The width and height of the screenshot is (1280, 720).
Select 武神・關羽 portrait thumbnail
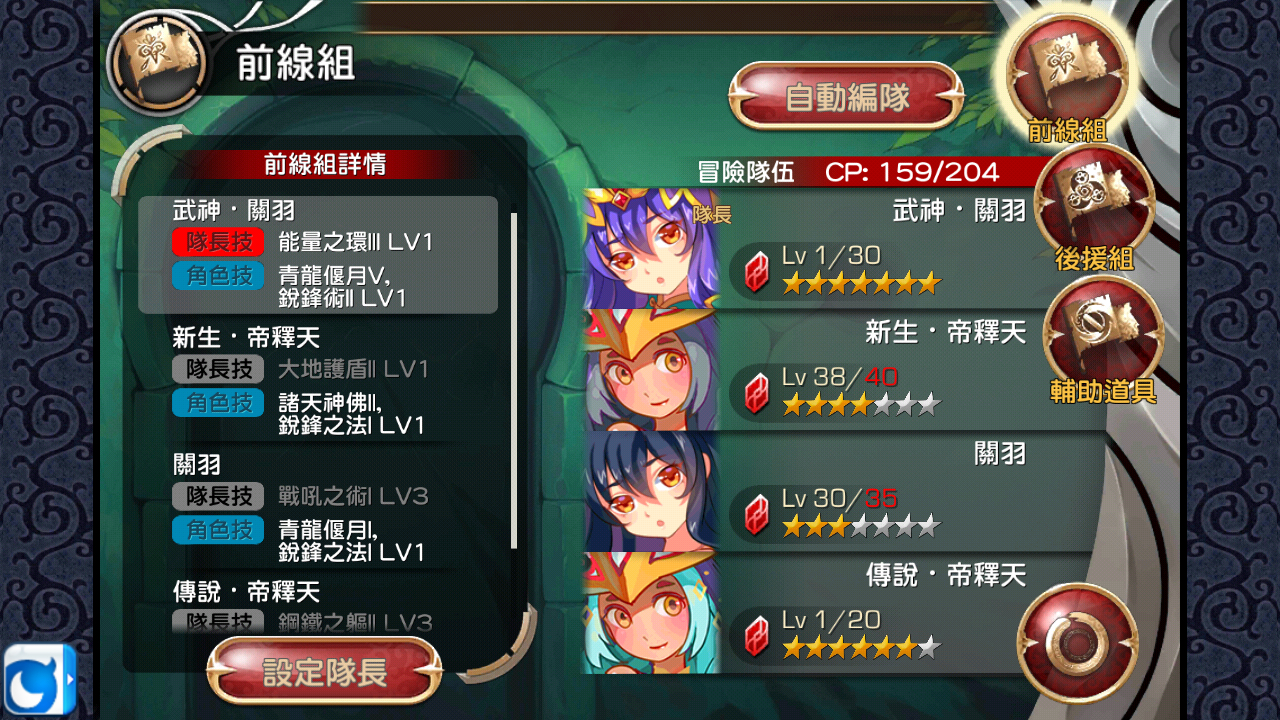(x=651, y=249)
